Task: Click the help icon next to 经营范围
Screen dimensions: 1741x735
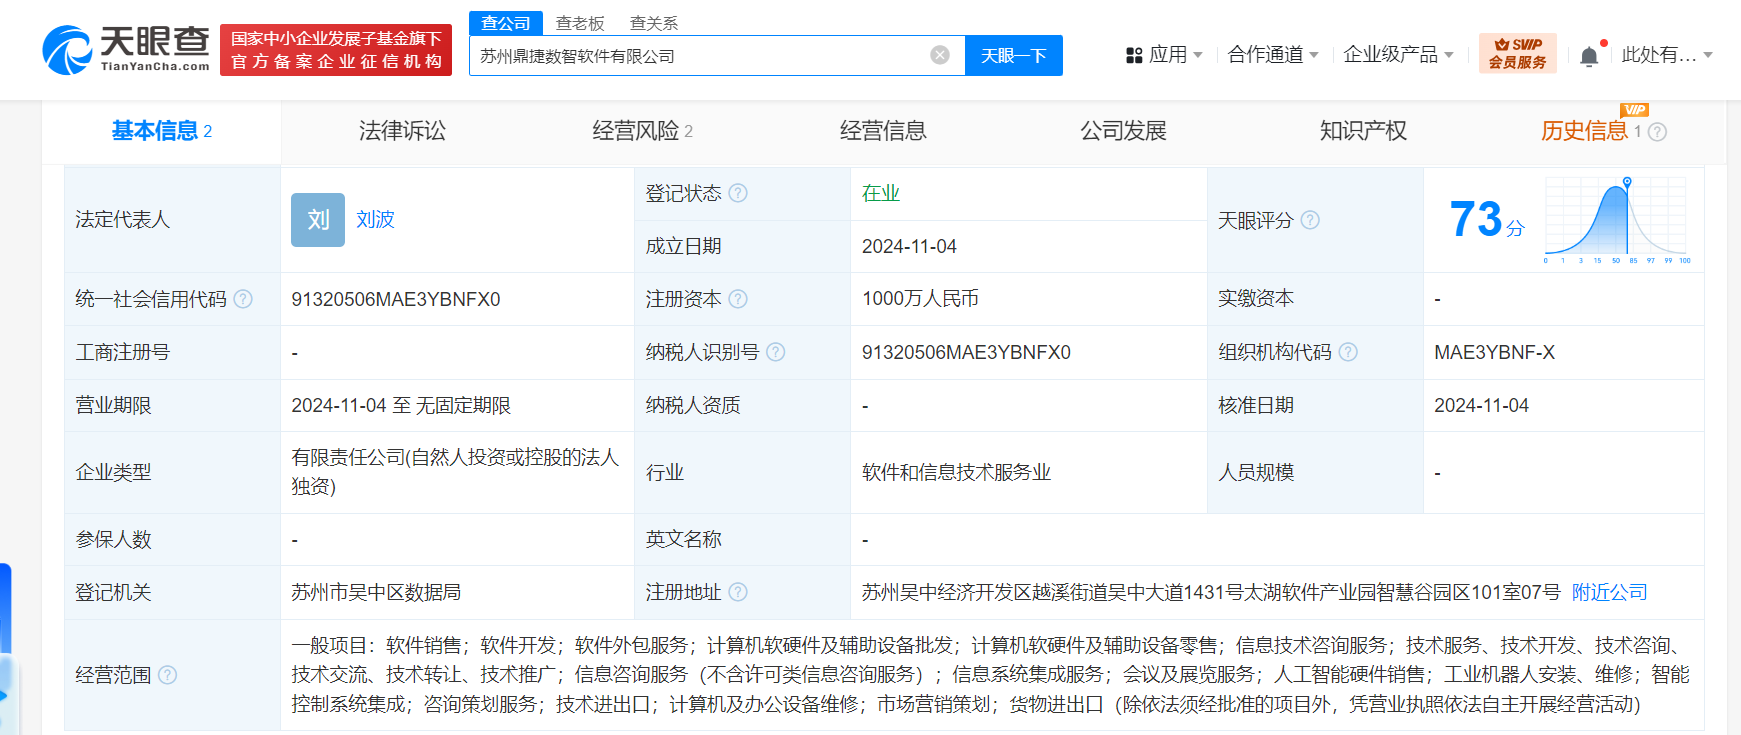Action: 168,675
